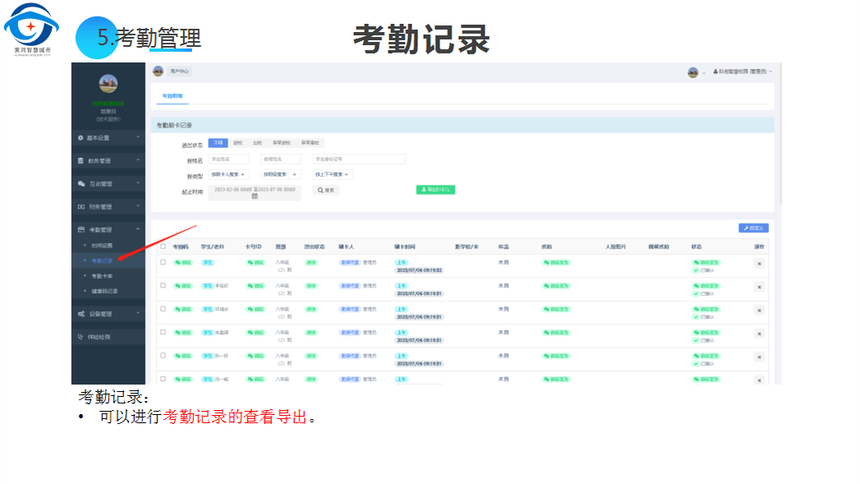Toggle the select-all checkbox in table header
Screen dimensions: 860x484
[x=163, y=246]
